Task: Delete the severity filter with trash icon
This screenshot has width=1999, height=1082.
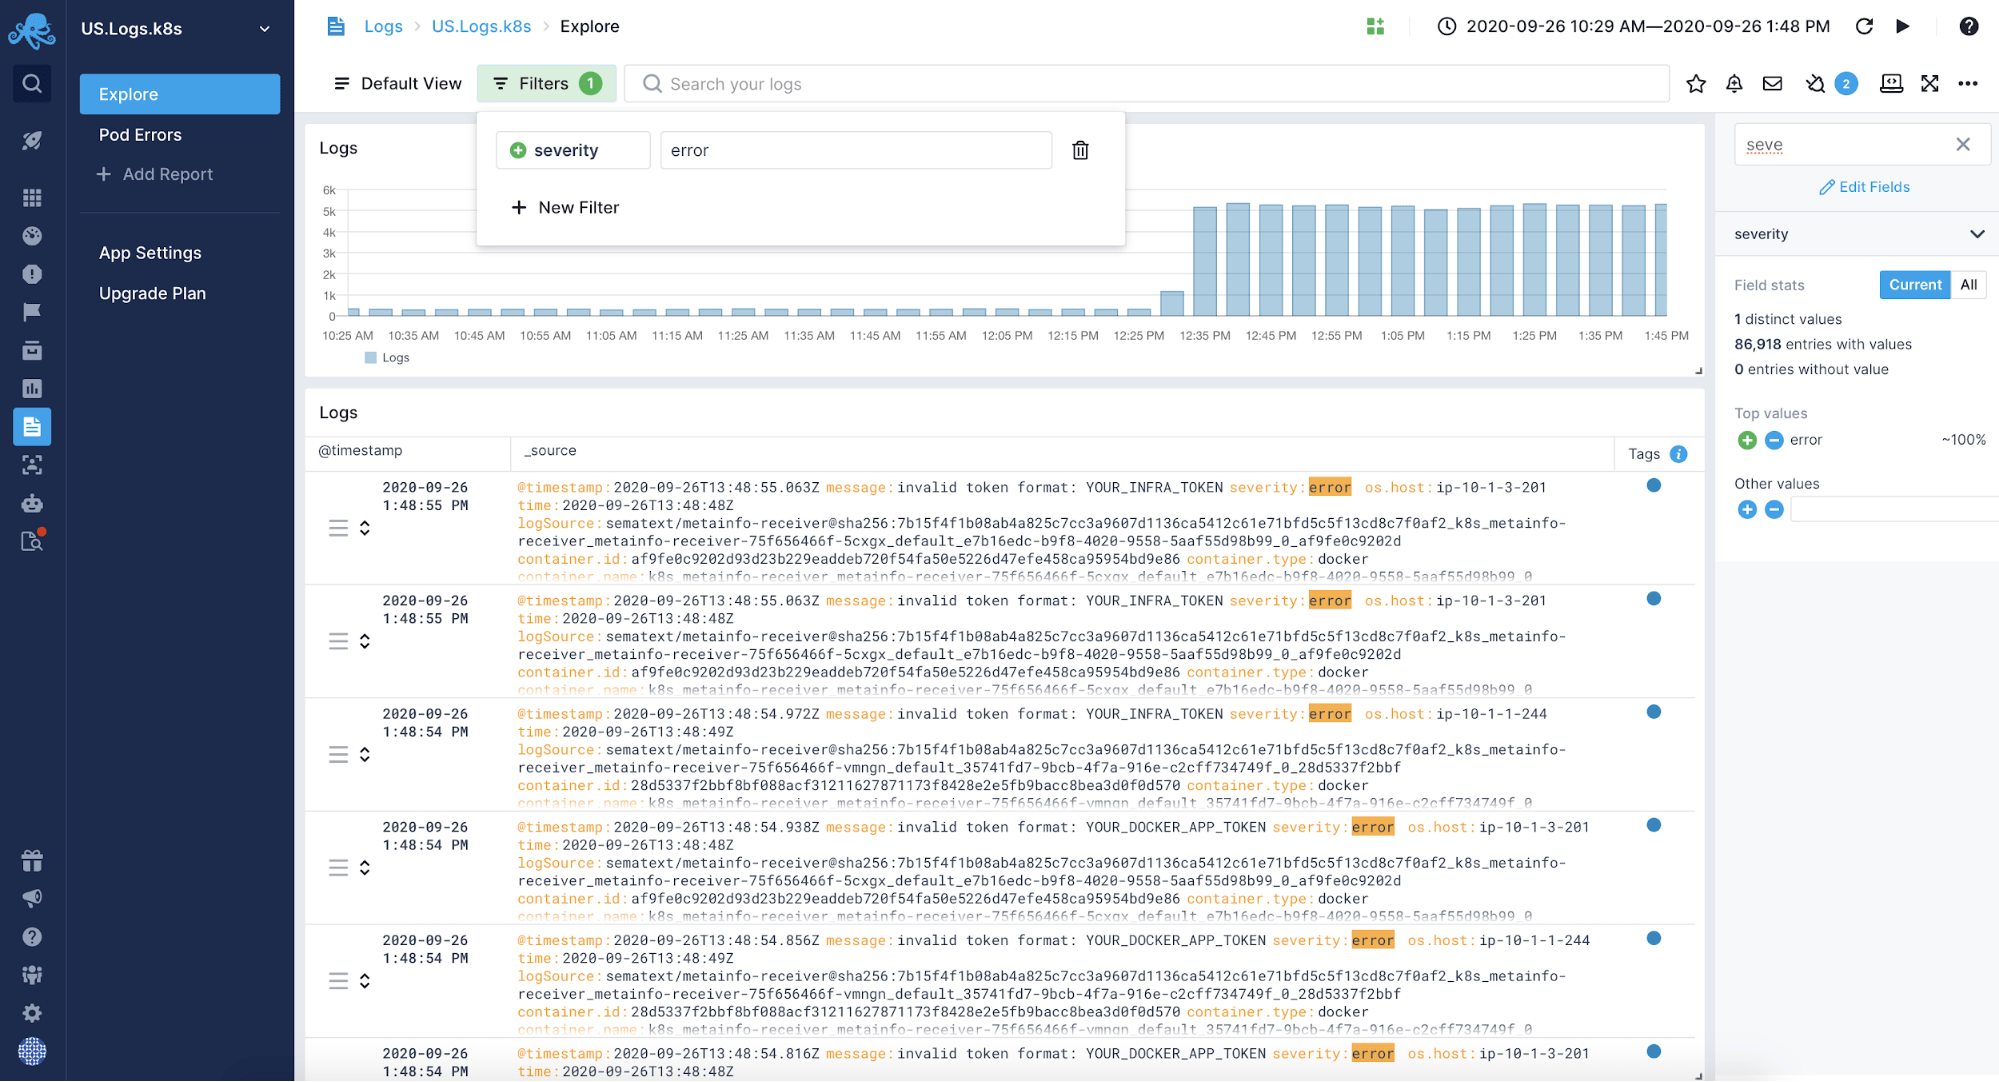Action: [x=1080, y=150]
